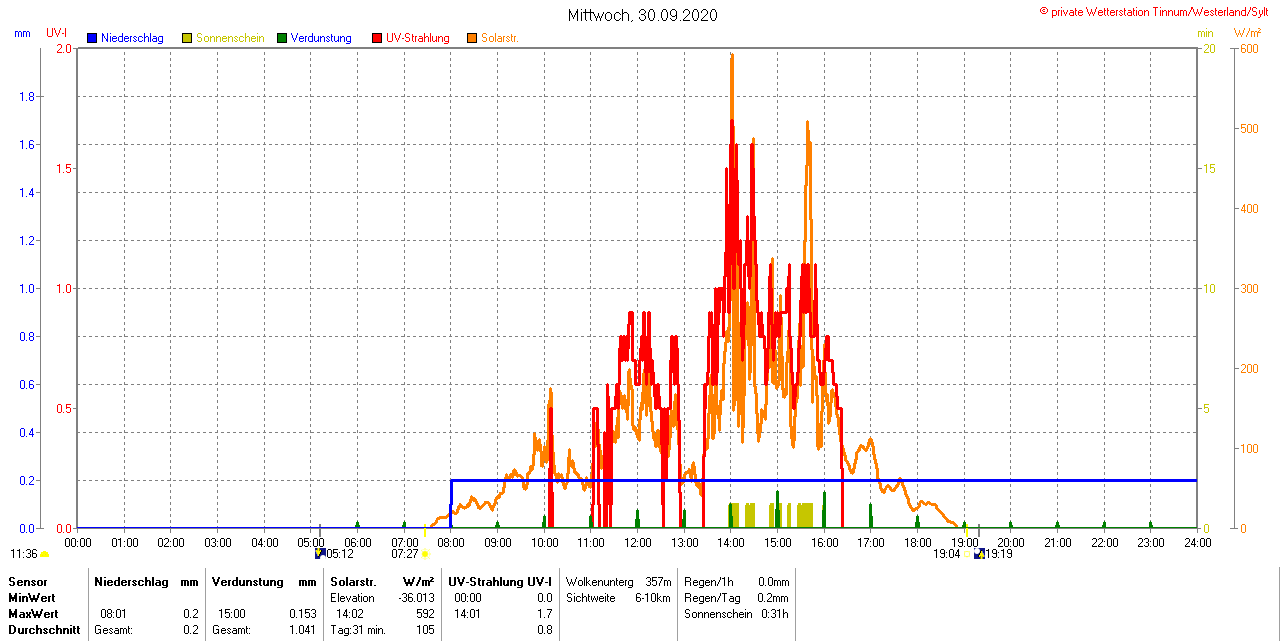
Task: Click the red UV-I axis label
Action: 57,33
